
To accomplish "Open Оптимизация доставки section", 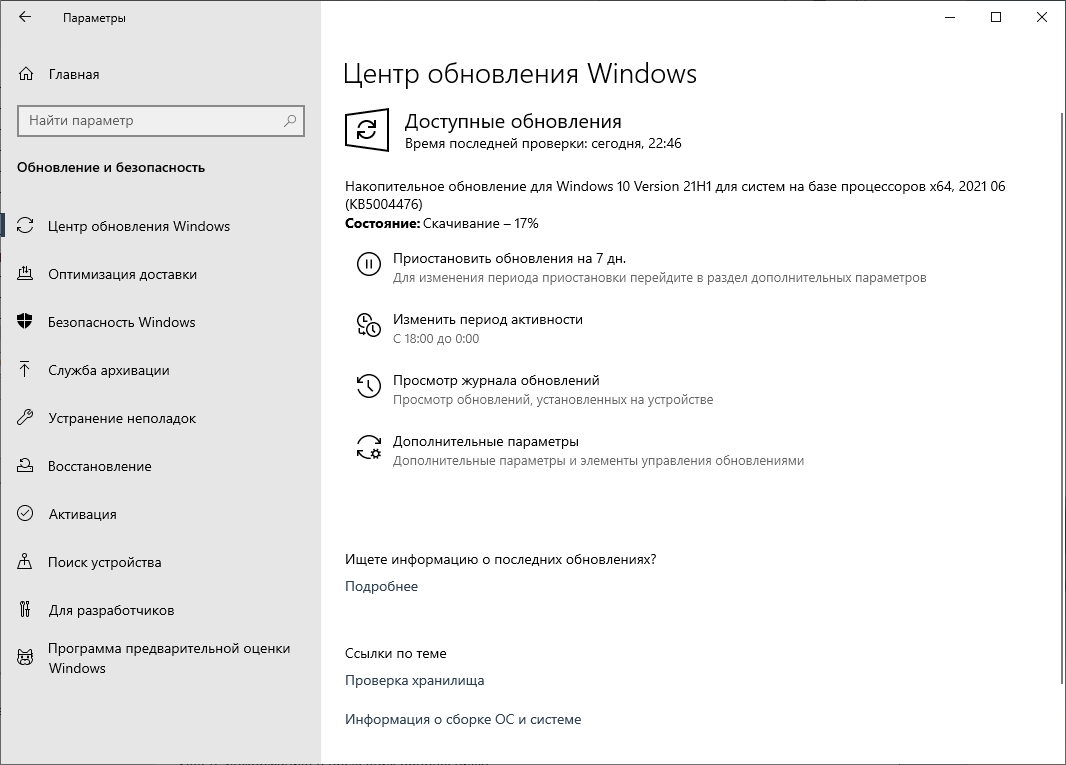I will point(122,274).
